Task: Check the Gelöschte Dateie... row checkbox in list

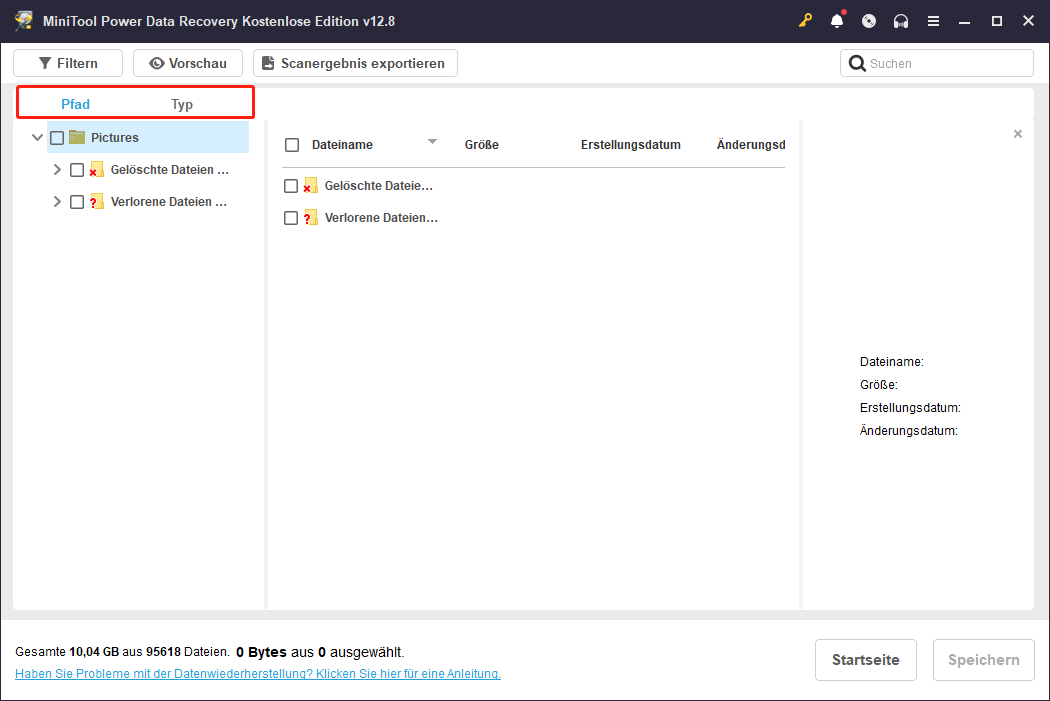Action: 291,186
